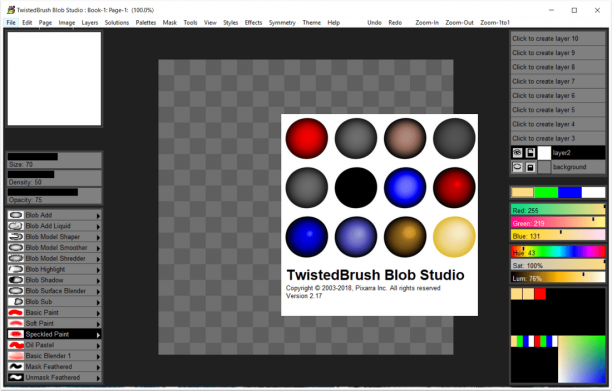Select the Blob Model Shredder brush icon
The image size is (612, 391).
[x=16, y=258]
